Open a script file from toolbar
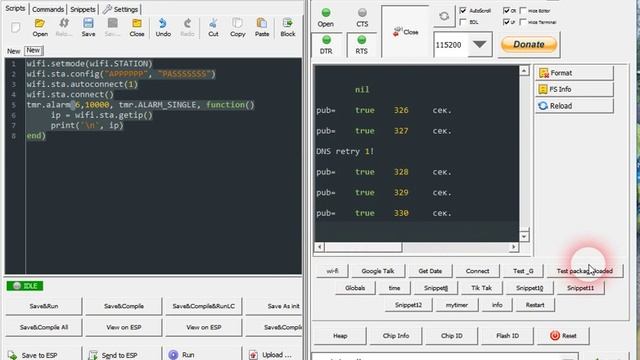This screenshot has height=360, width=640. coord(40,27)
